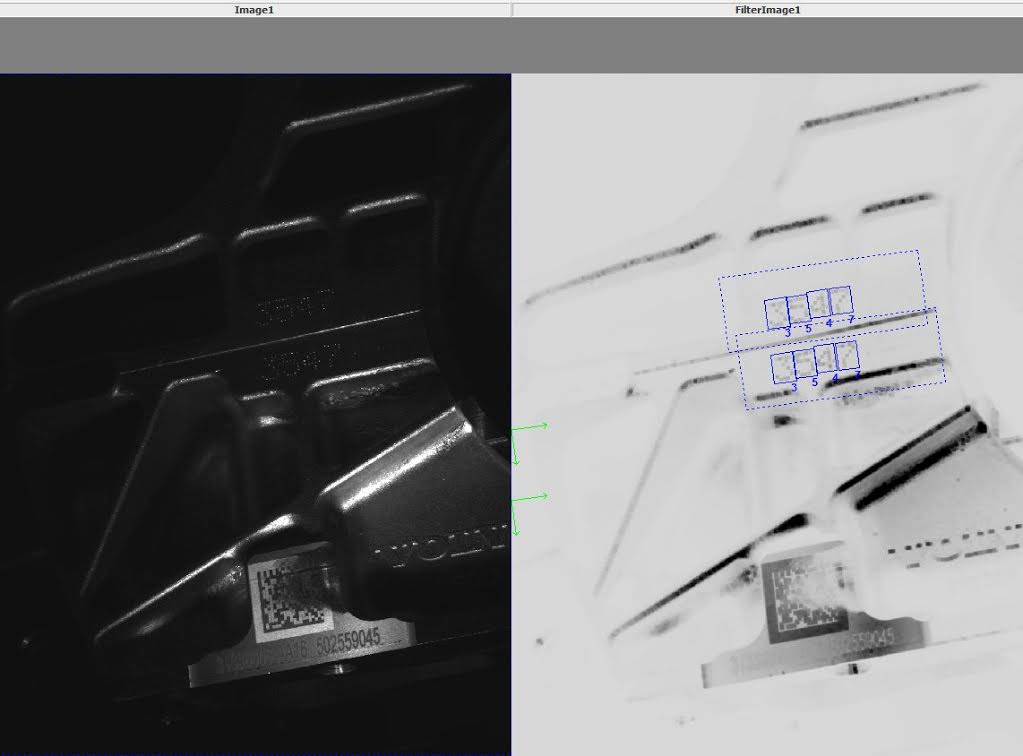Switch to the FilterImage1 tab header
Image resolution: width=1023 pixels, height=756 pixels.
[767, 9]
